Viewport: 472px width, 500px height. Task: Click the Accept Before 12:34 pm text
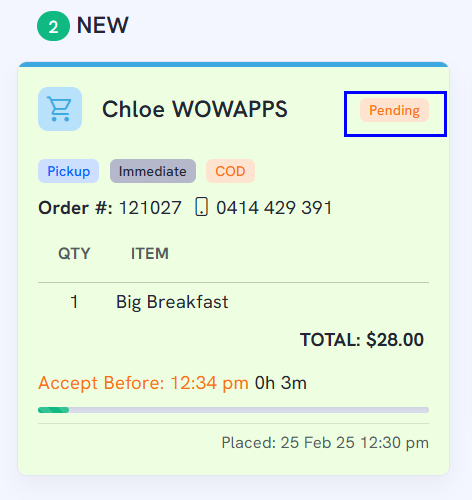point(143,383)
